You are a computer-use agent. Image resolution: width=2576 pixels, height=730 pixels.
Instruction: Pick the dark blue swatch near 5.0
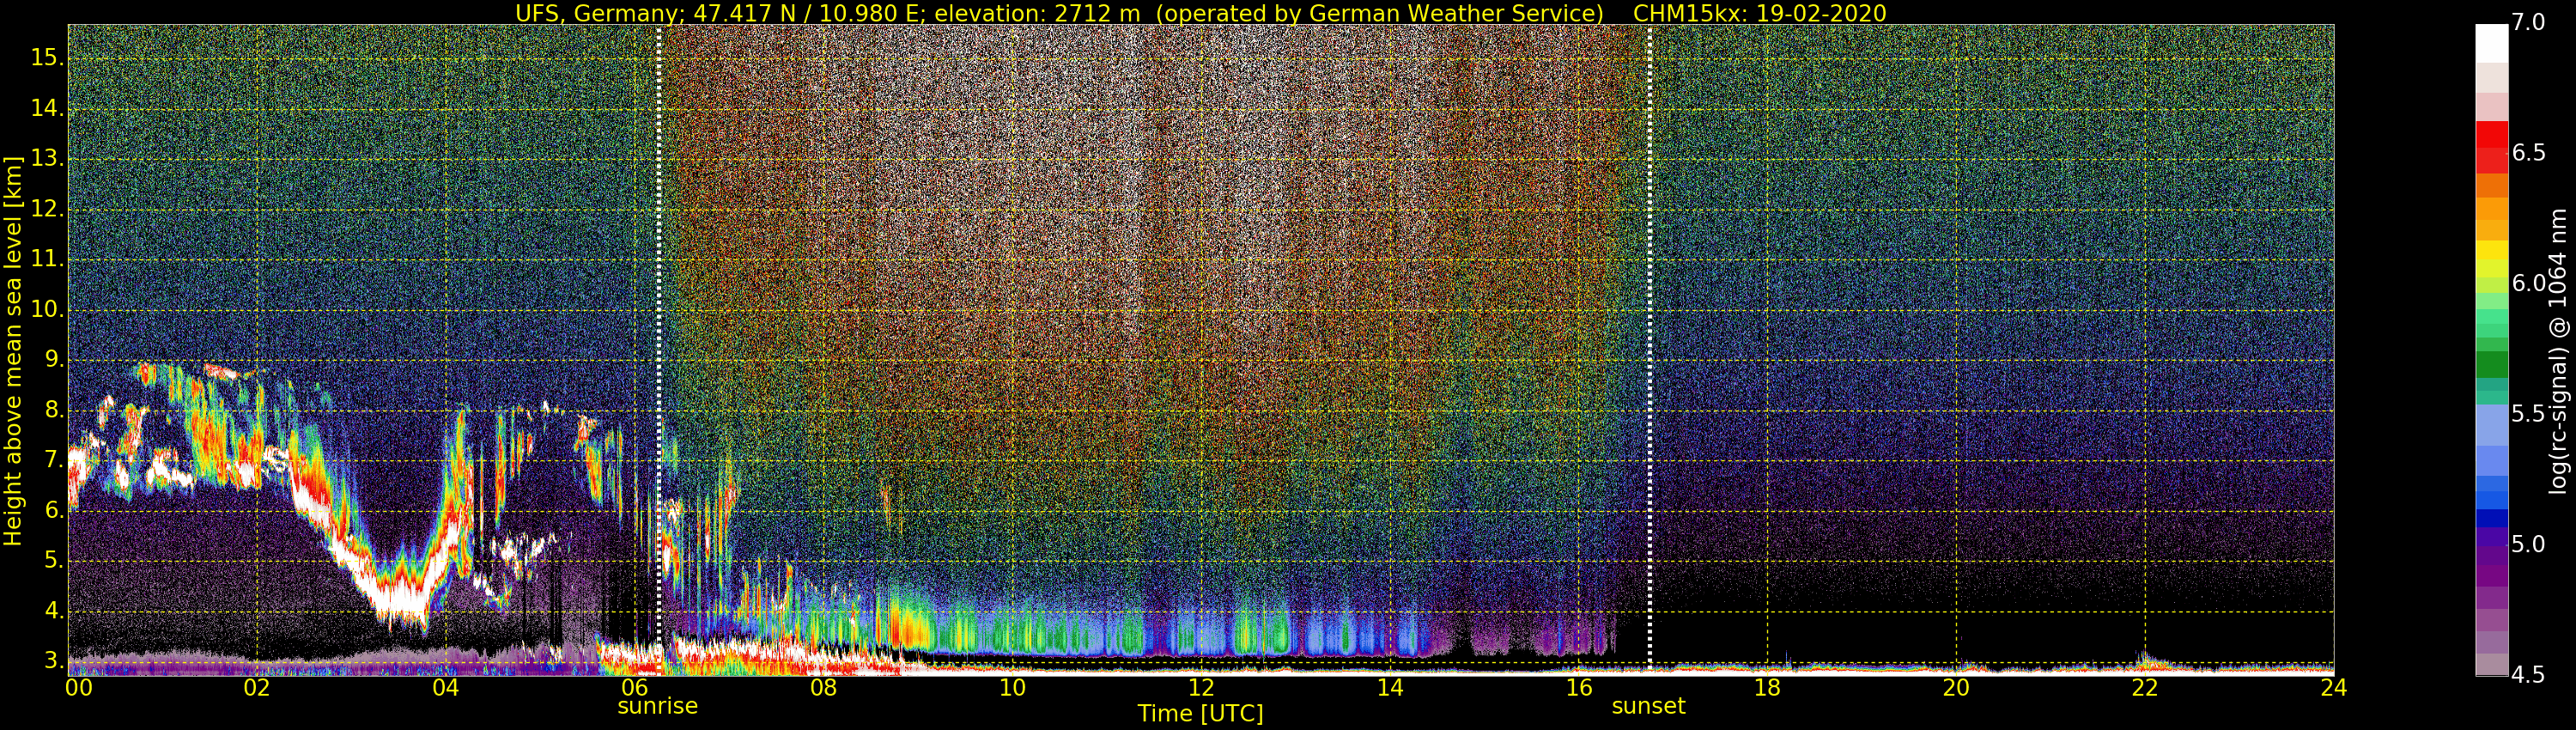pyautogui.click(x=2491, y=518)
